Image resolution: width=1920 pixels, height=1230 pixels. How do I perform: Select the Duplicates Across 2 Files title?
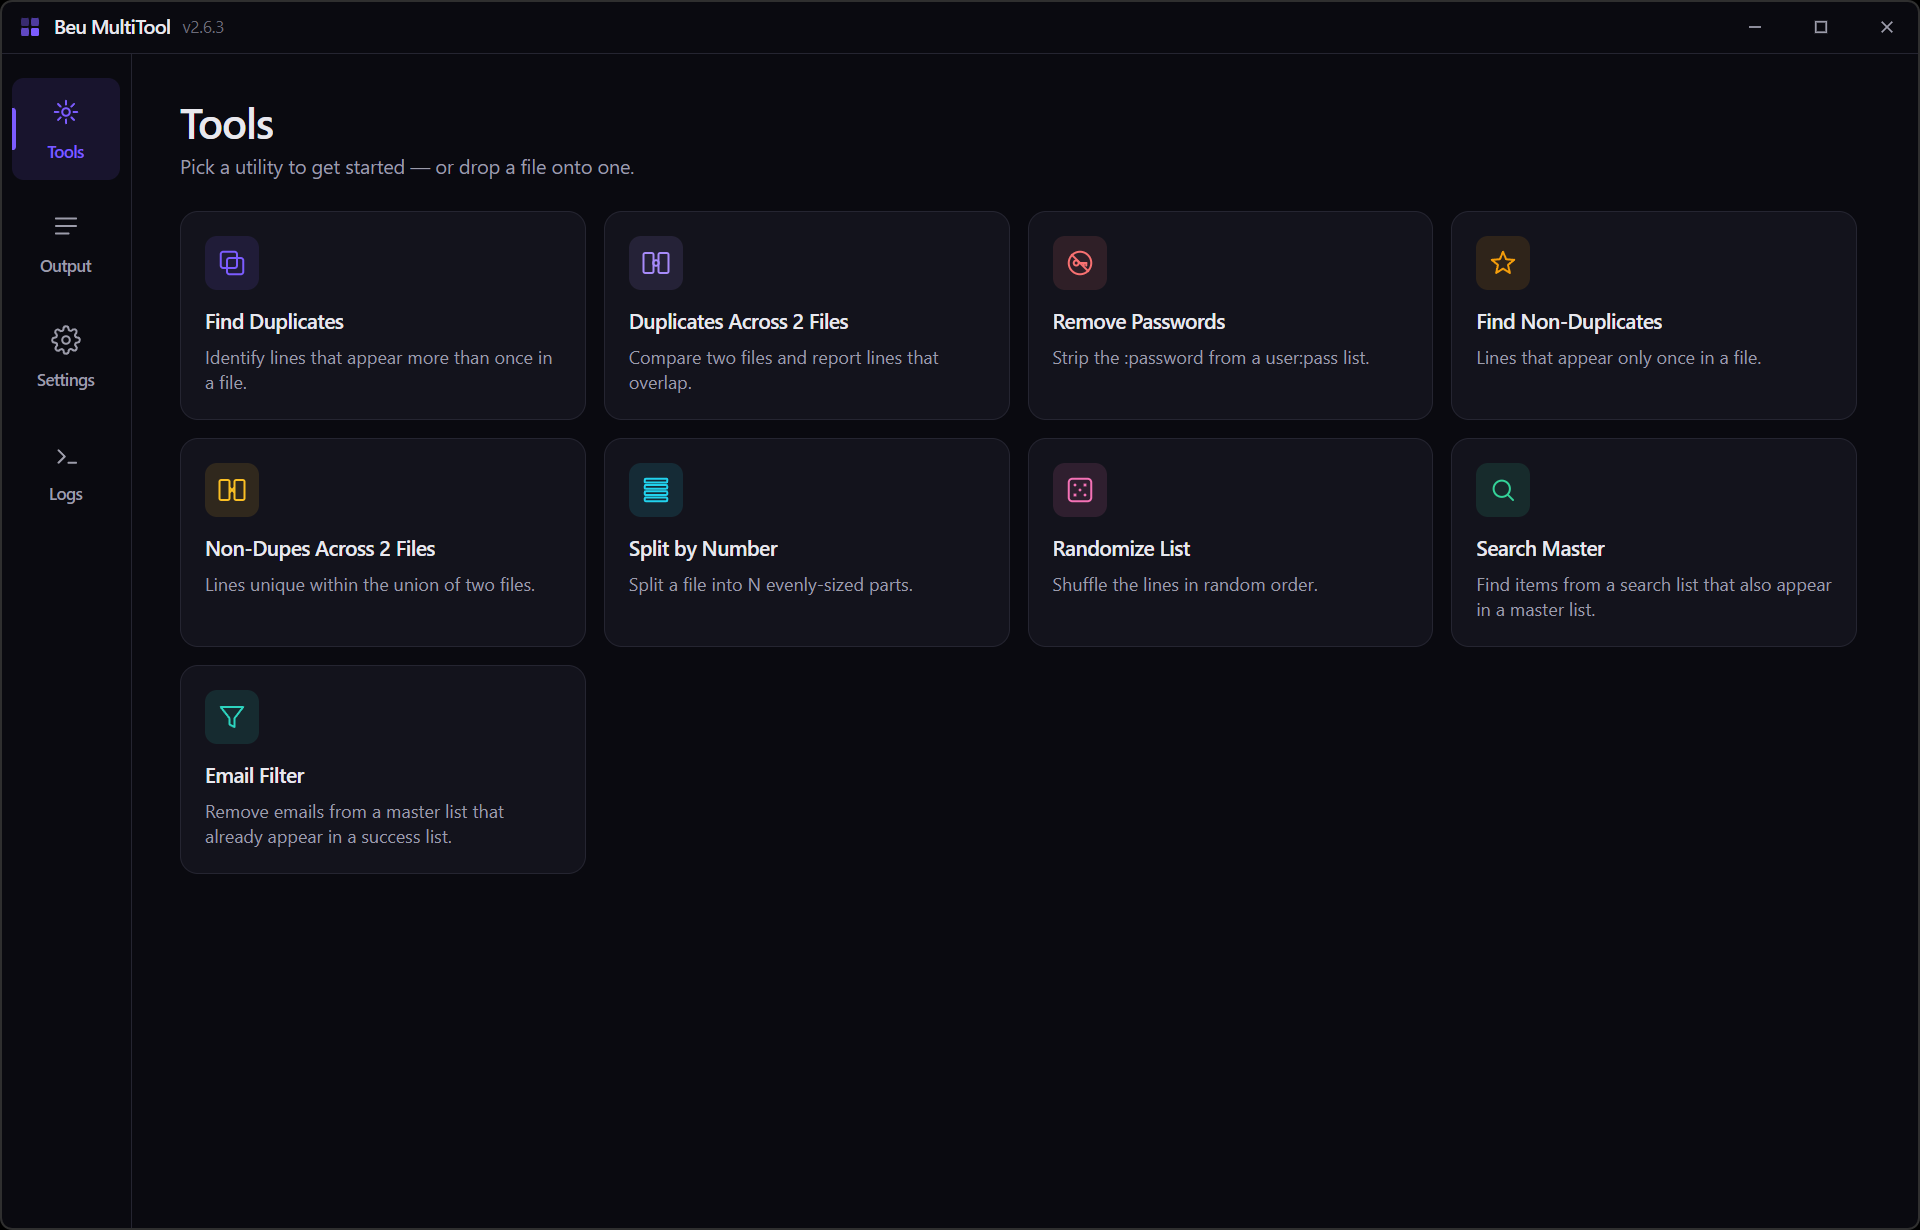pos(738,322)
